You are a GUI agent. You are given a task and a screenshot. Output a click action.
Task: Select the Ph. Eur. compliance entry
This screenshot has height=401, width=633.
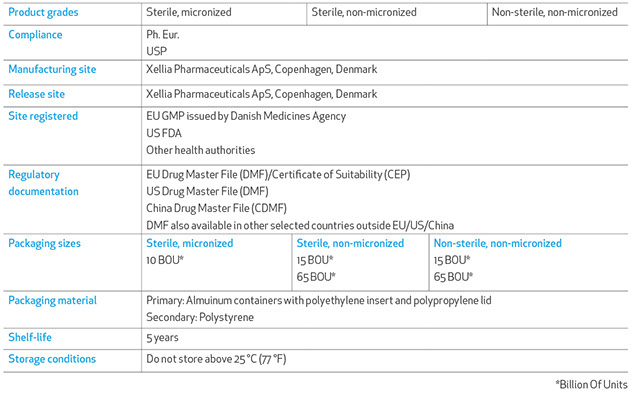[164, 34]
